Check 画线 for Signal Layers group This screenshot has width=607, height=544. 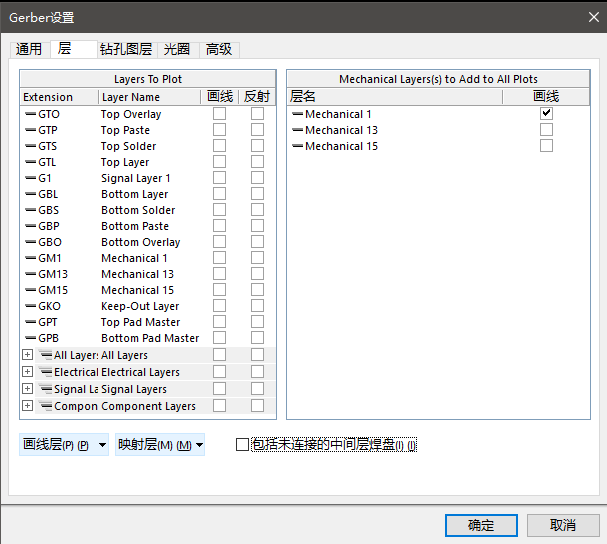pyautogui.click(x=219, y=389)
